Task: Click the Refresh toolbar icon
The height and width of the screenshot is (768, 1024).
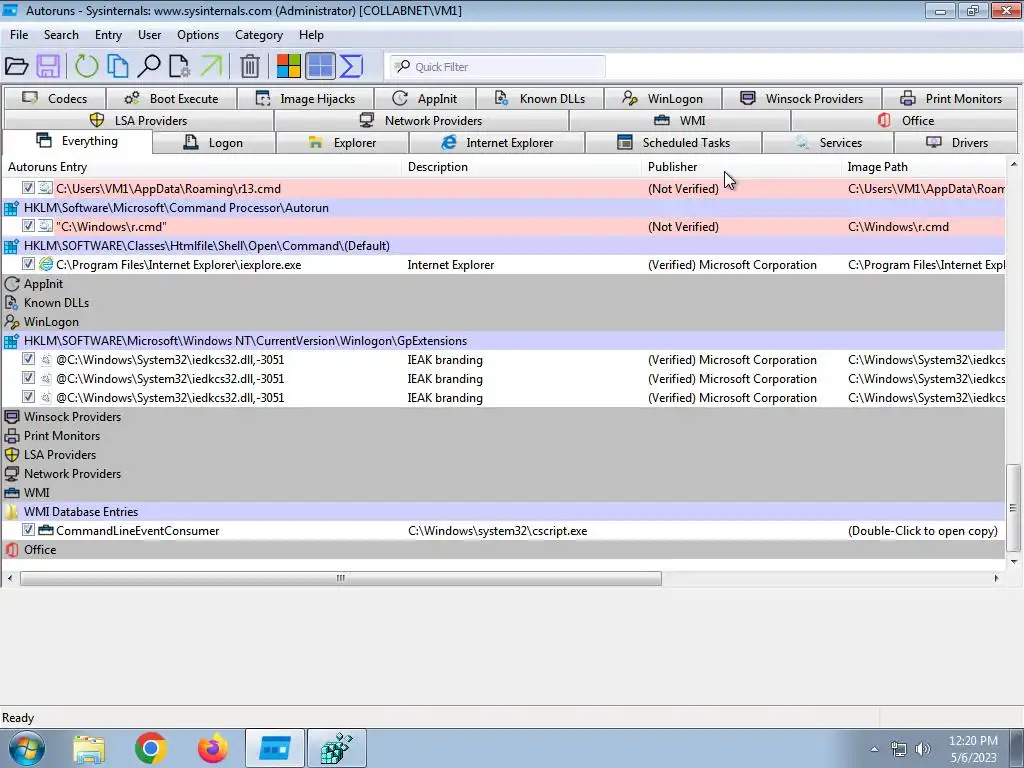Action: point(86,67)
